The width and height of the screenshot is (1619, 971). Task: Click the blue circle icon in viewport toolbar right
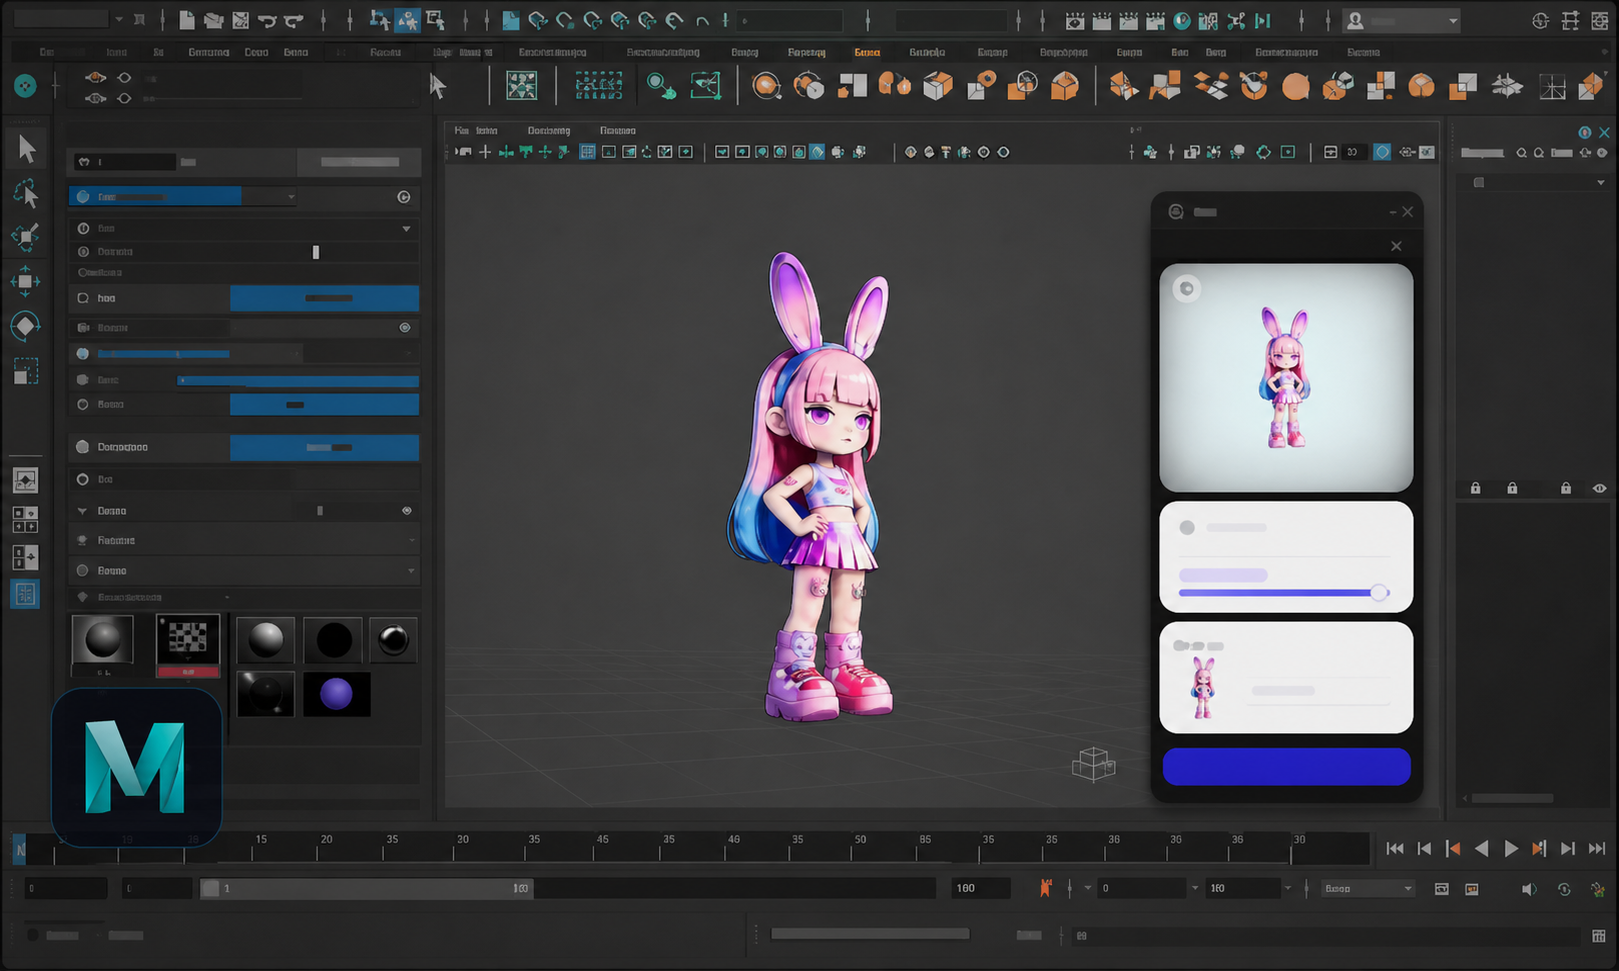point(1382,152)
